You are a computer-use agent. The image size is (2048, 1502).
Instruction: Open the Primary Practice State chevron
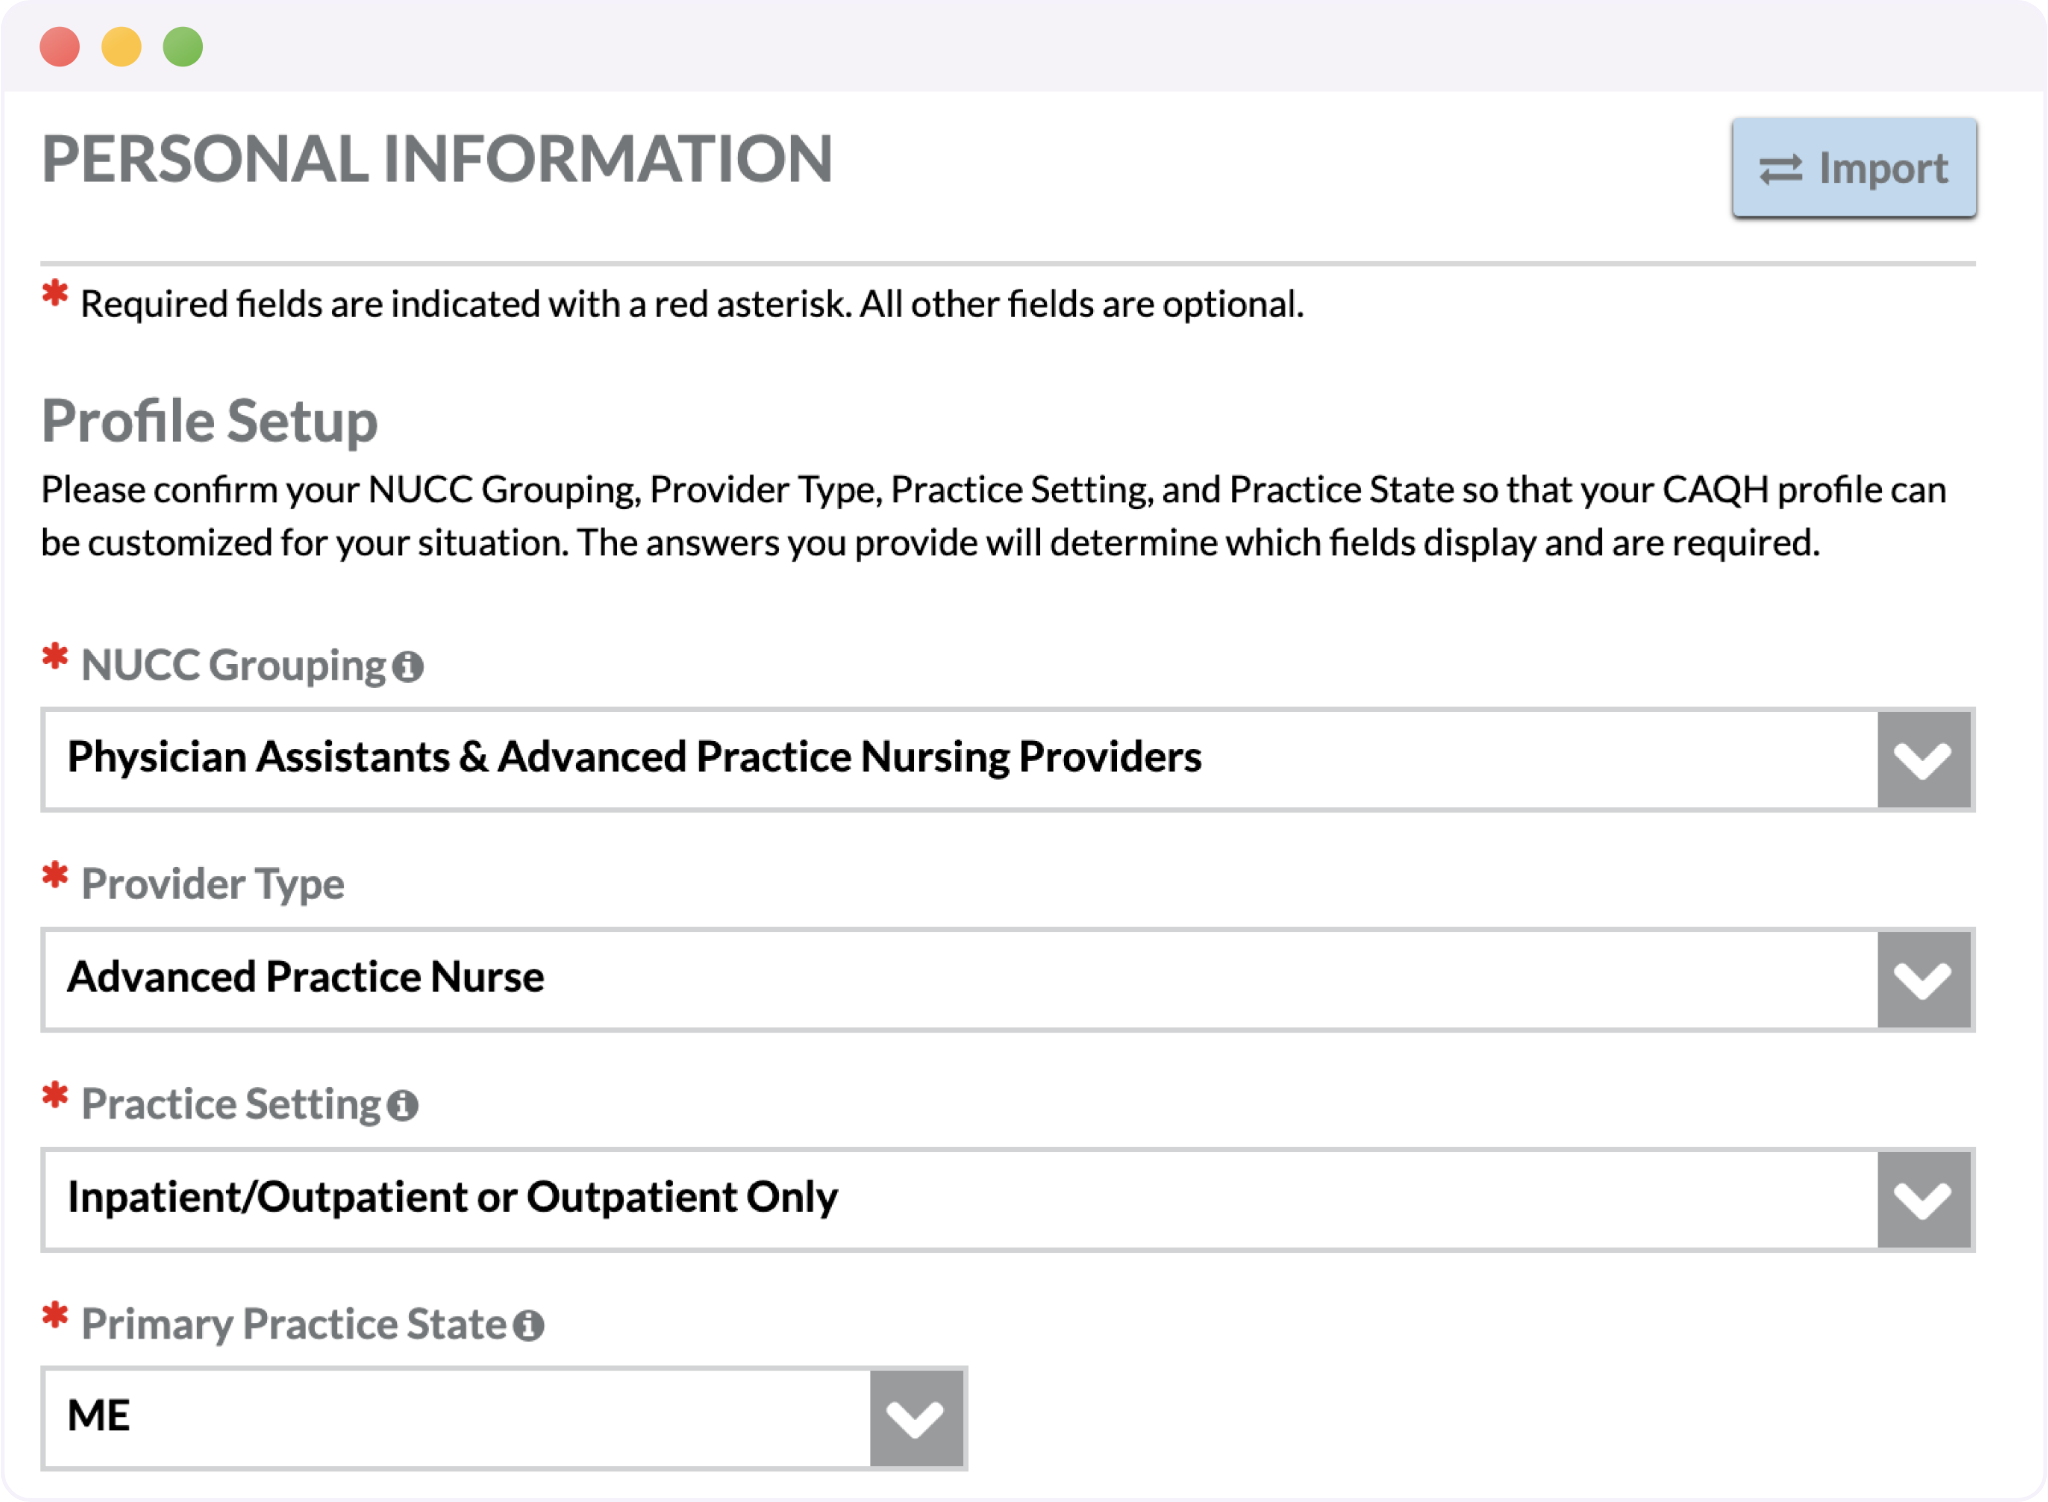pyautogui.click(x=916, y=1419)
